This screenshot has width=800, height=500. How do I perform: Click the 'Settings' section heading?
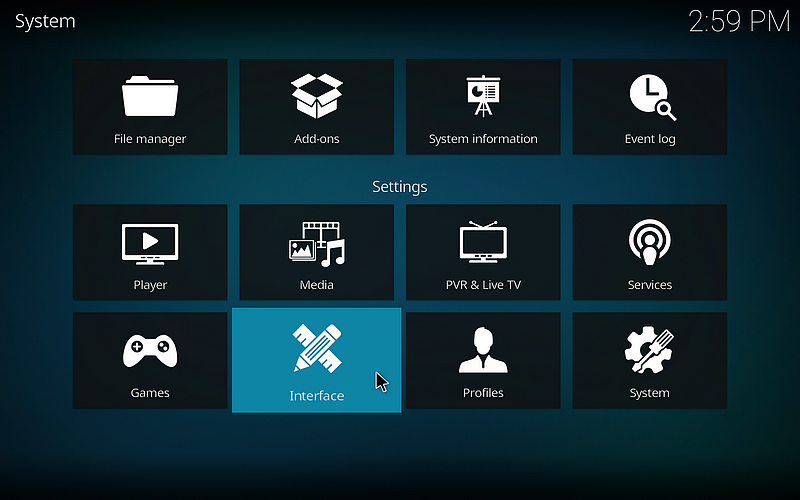(x=399, y=187)
